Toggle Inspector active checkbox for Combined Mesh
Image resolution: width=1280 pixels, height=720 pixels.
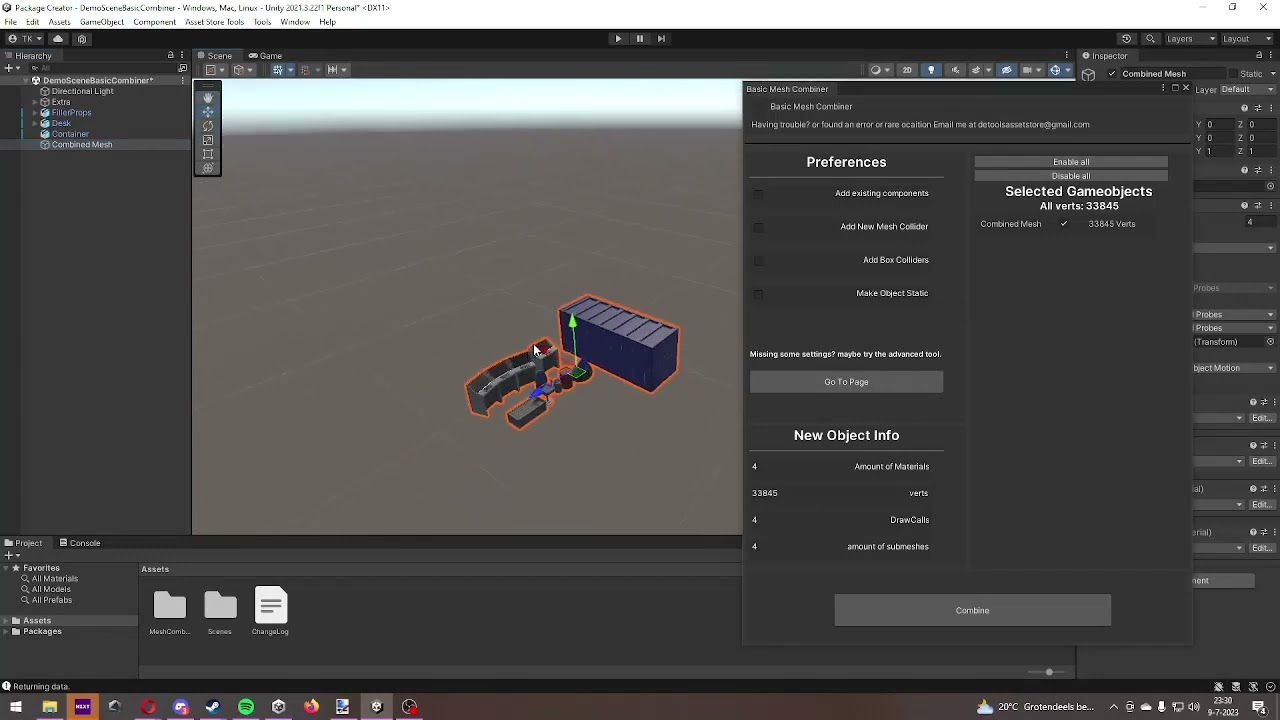point(1112,74)
